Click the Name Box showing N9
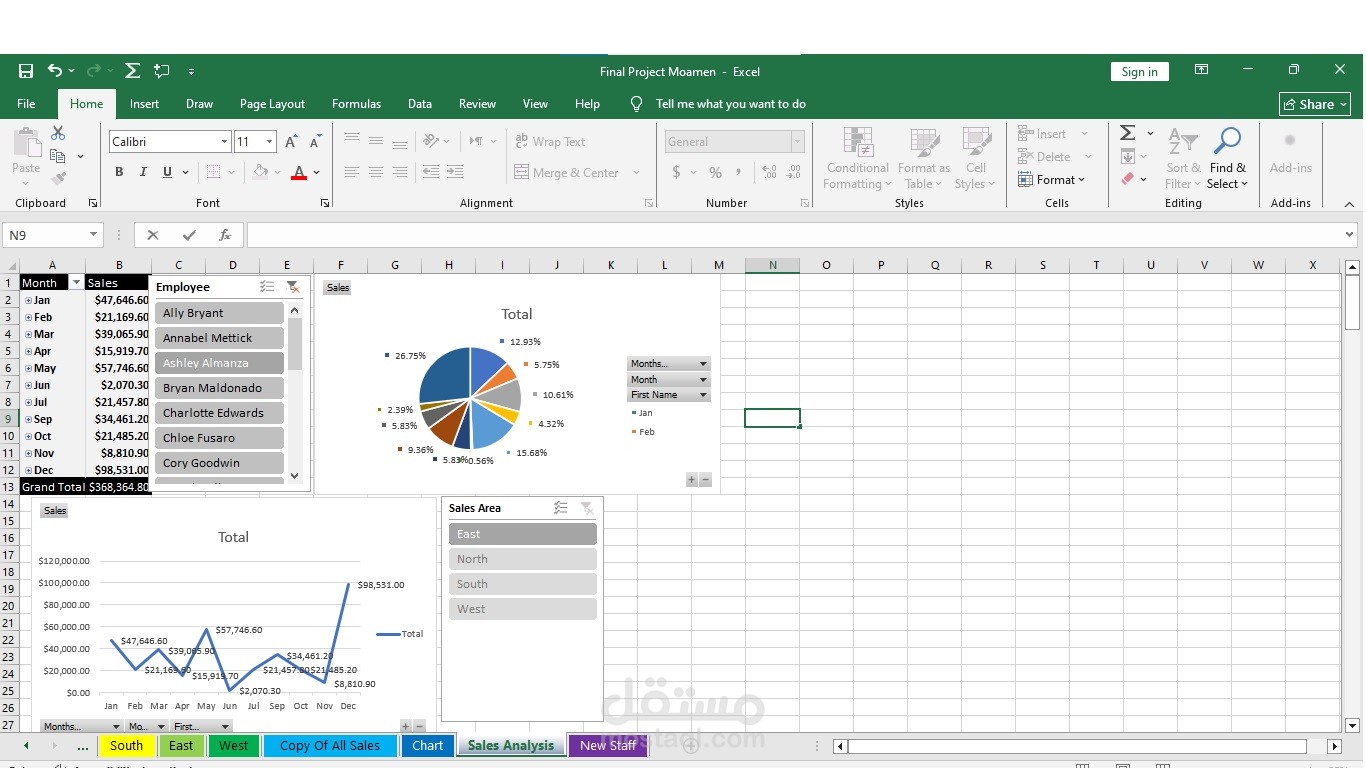Screen dimensions: 1366x768 (x=45, y=234)
